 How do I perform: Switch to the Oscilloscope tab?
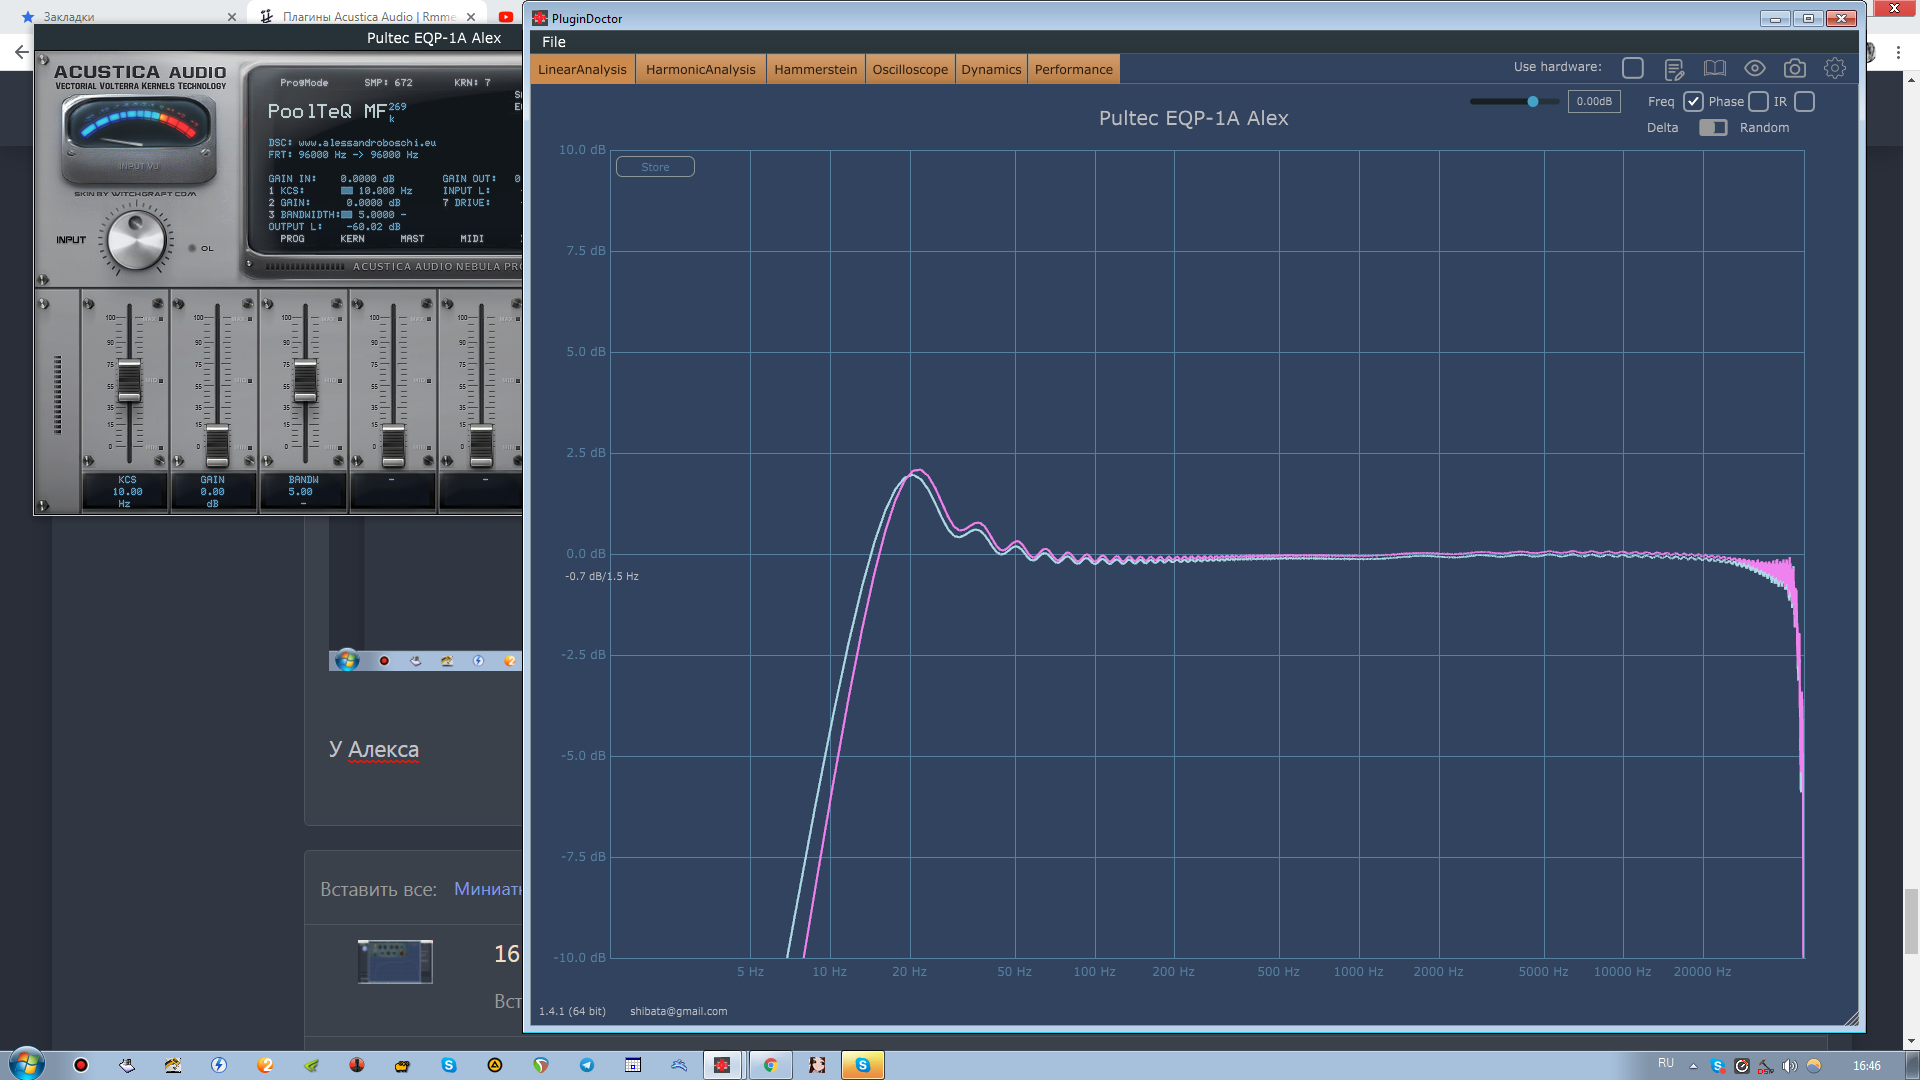(909, 70)
